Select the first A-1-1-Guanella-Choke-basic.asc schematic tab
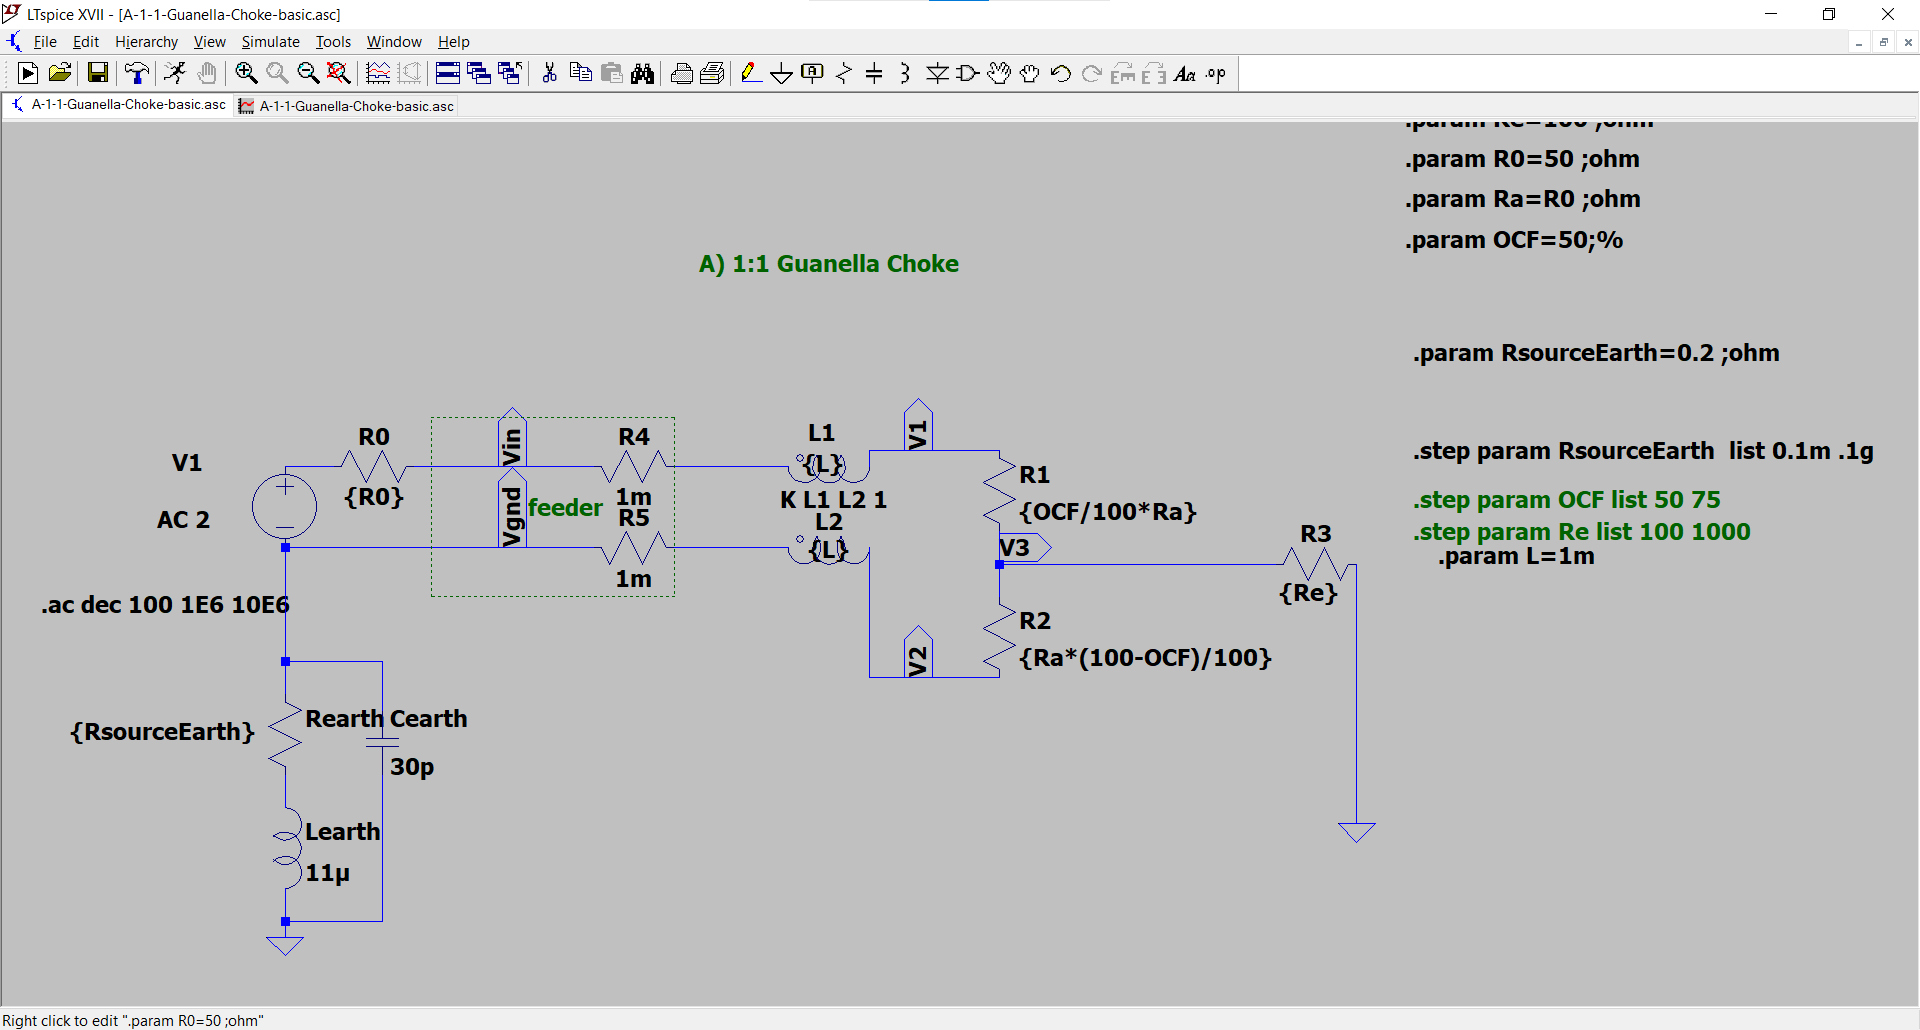 pos(127,105)
